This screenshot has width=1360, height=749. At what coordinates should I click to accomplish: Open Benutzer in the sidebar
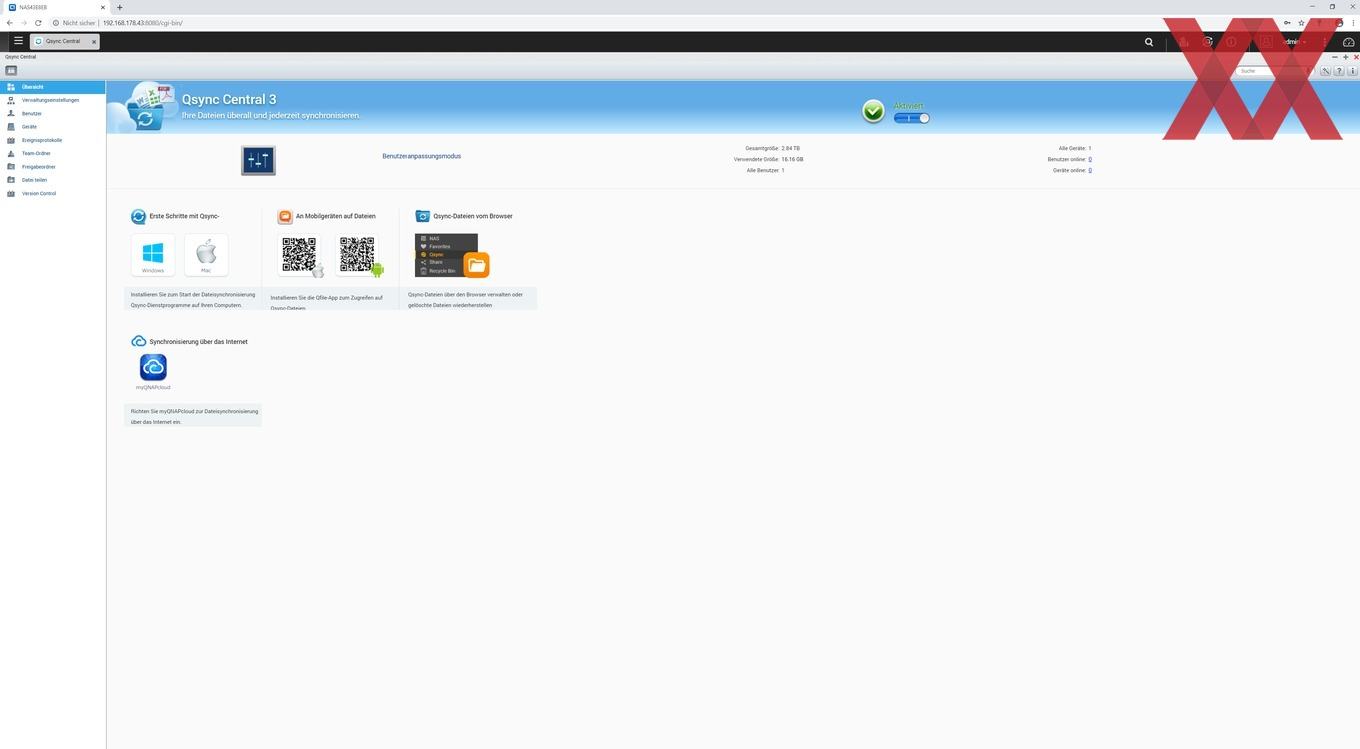pyautogui.click(x=53, y=114)
